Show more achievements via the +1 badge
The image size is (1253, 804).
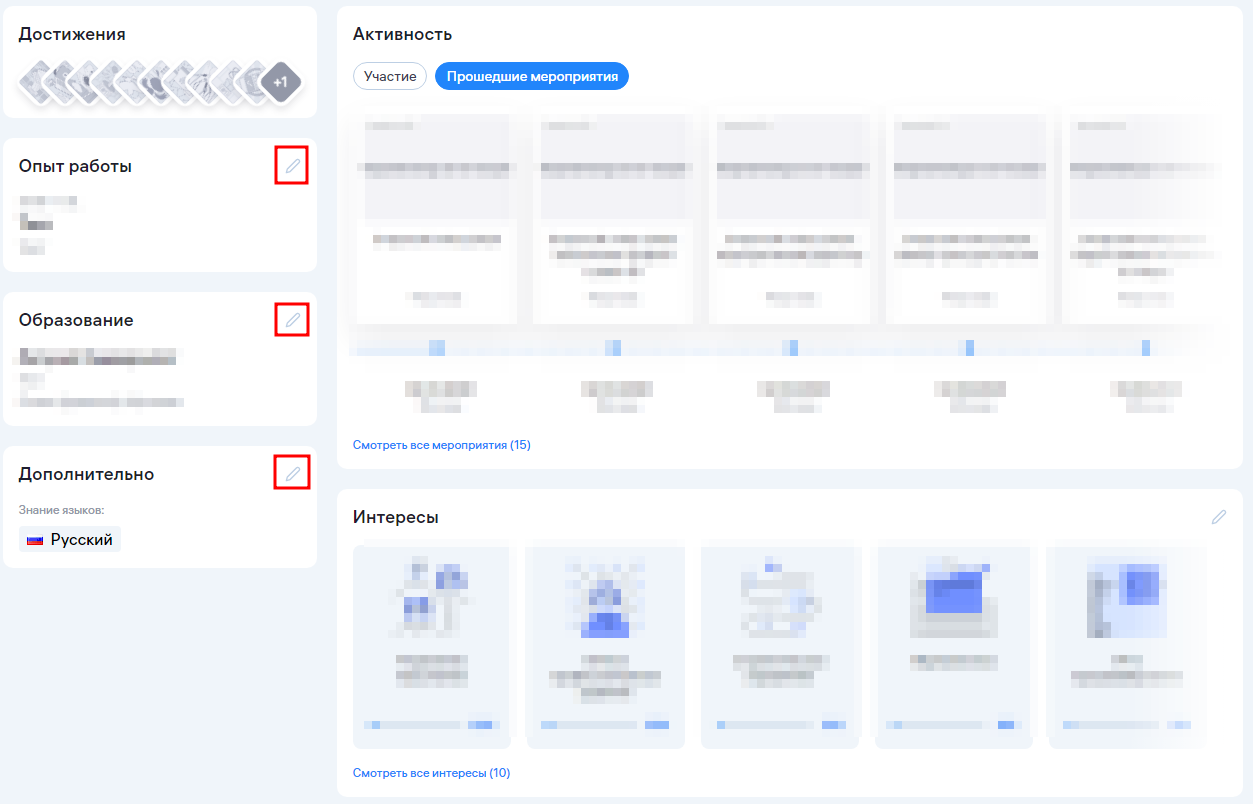point(281,82)
